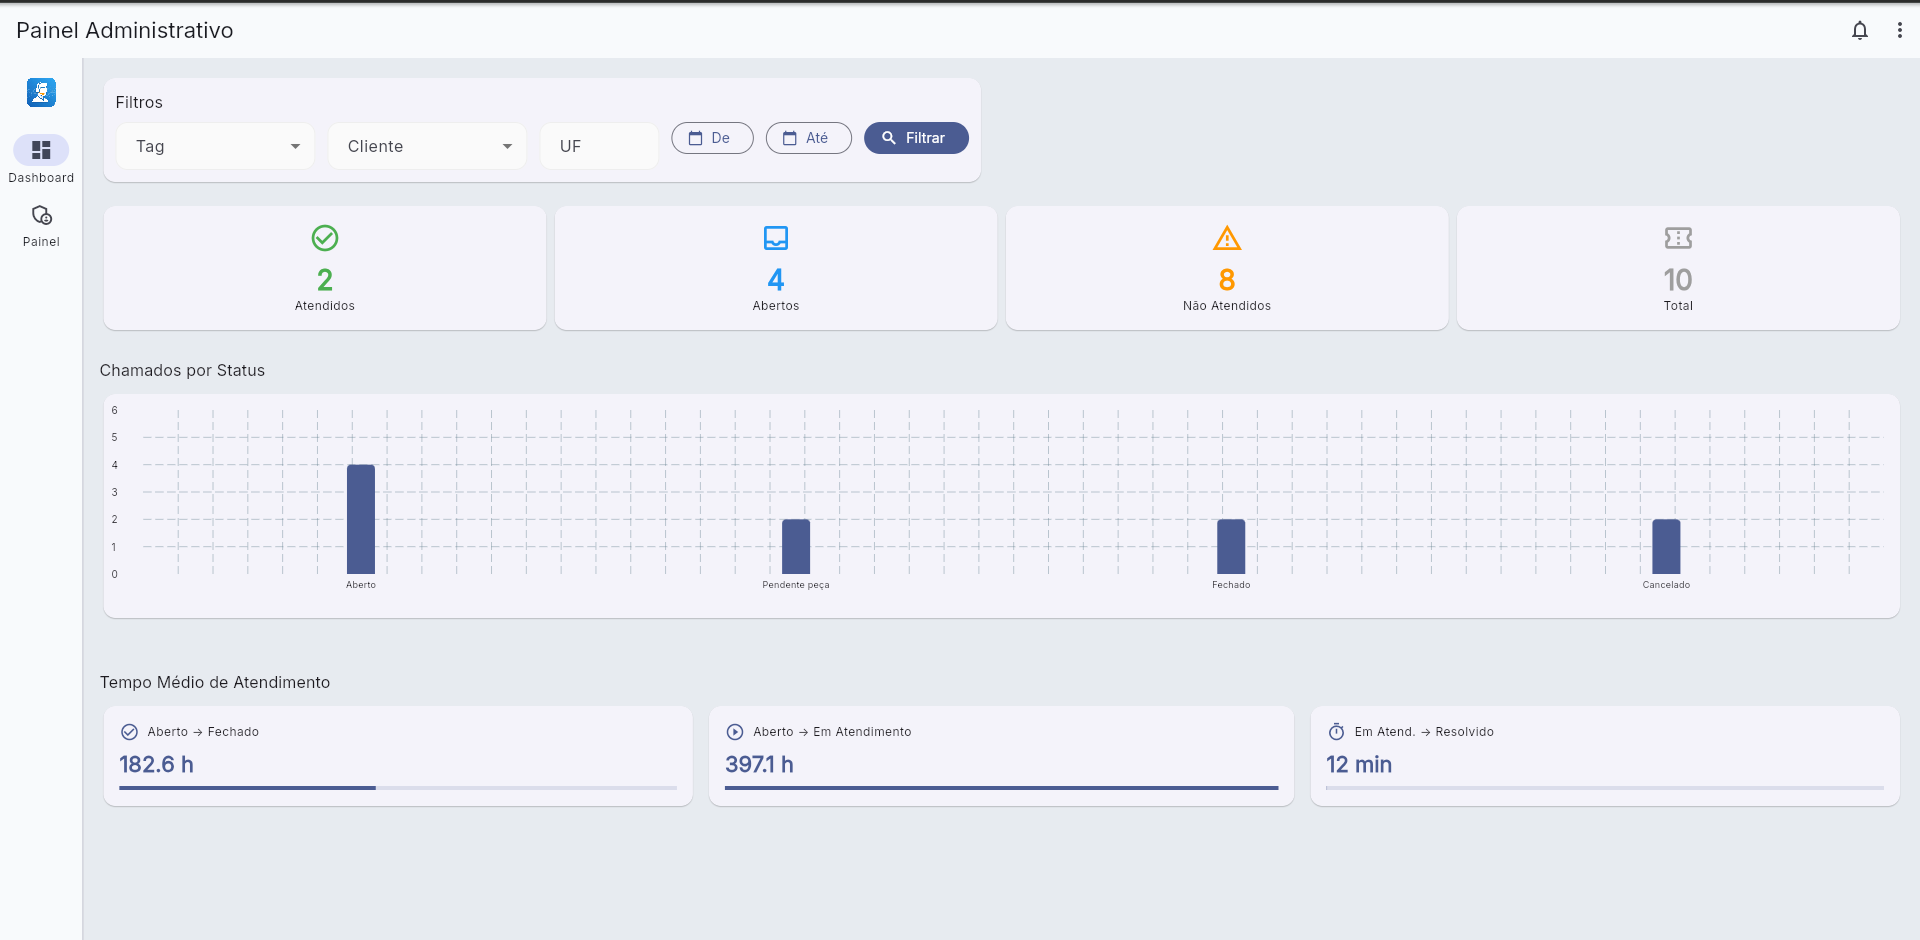
Task: Click the play icon beside Aberto → Em Atendimento
Action: click(x=735, y=732)
